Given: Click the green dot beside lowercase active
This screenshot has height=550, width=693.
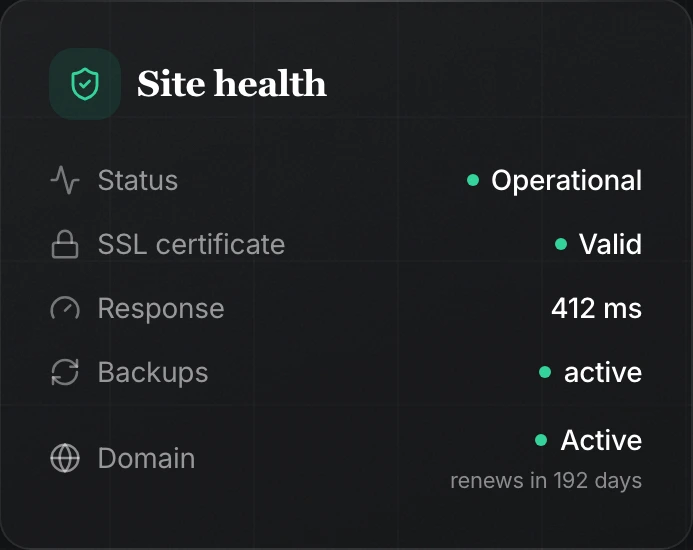Looking at the screenshot, I should coord(545,372).
